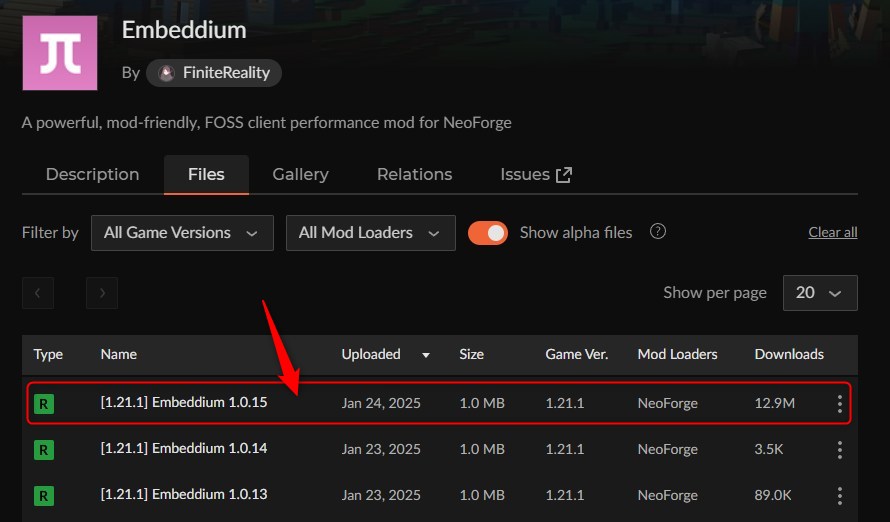Go to the previous page of files

pyautogui.click(x=38, y=293)
